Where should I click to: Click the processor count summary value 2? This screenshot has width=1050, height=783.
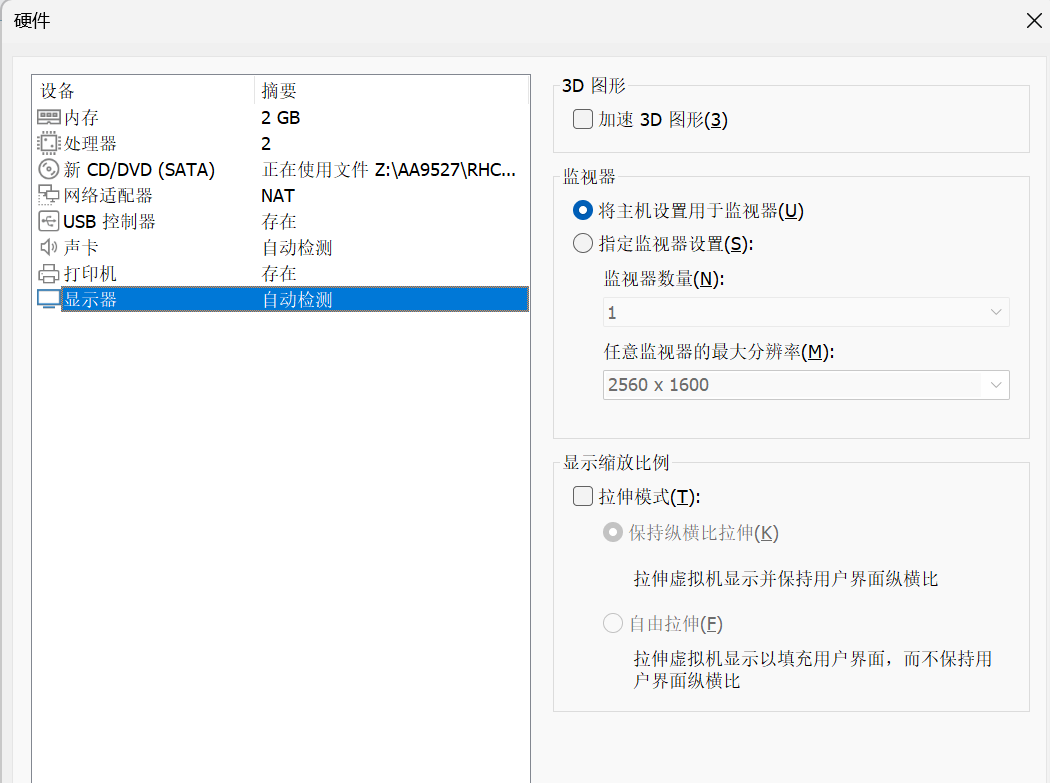266,144
